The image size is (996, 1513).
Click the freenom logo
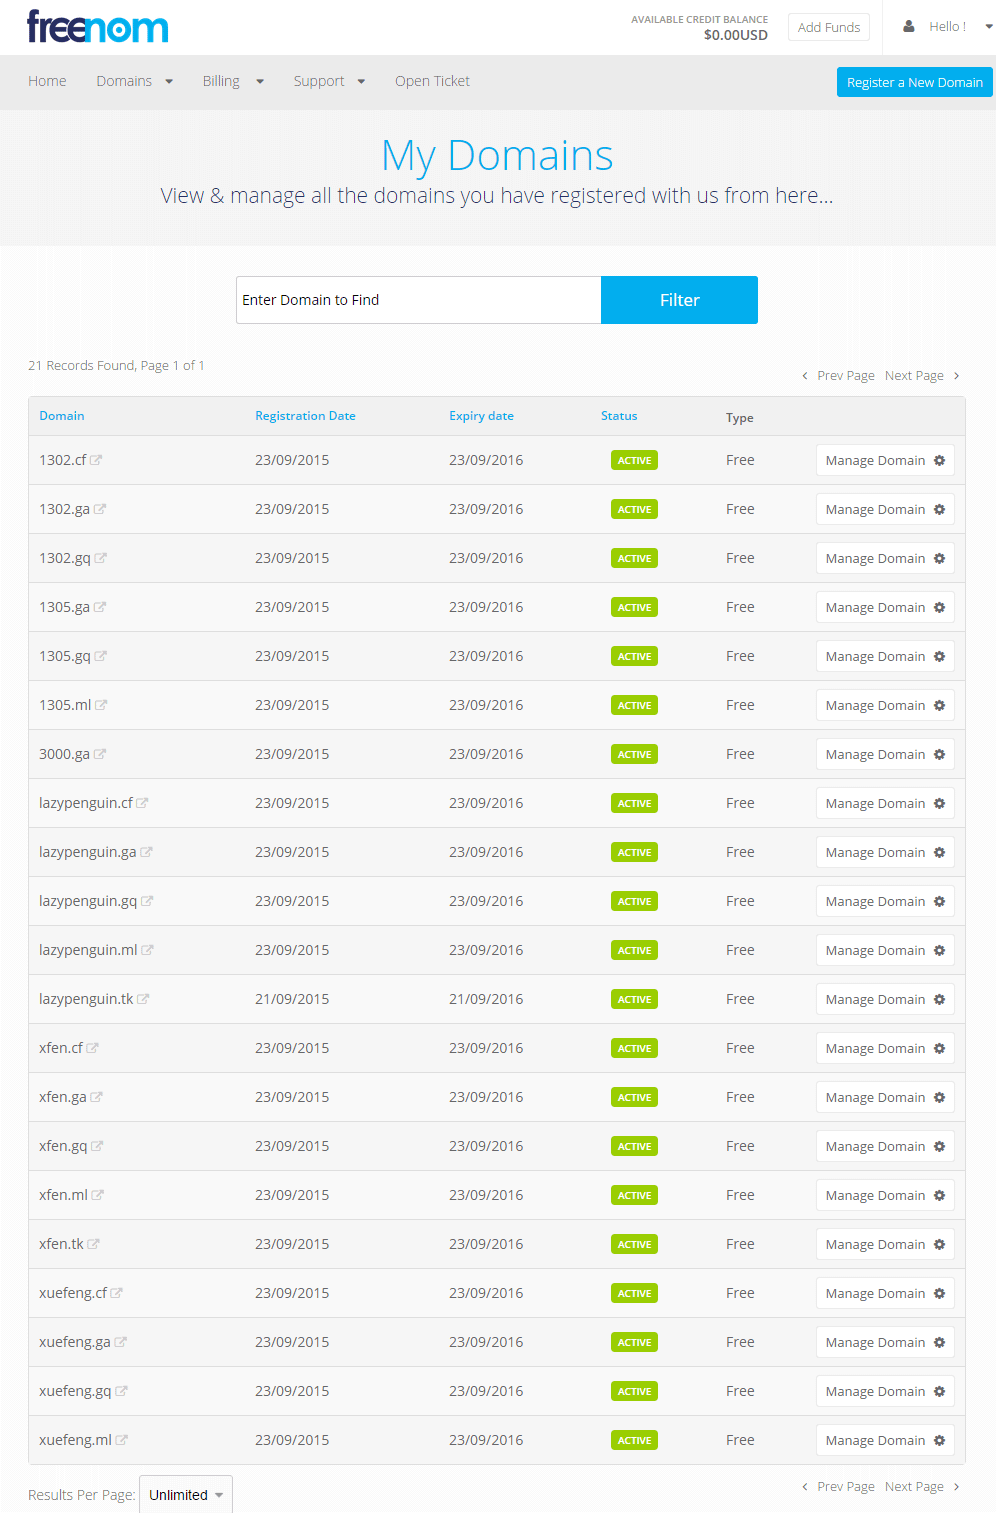click(98, 27)
